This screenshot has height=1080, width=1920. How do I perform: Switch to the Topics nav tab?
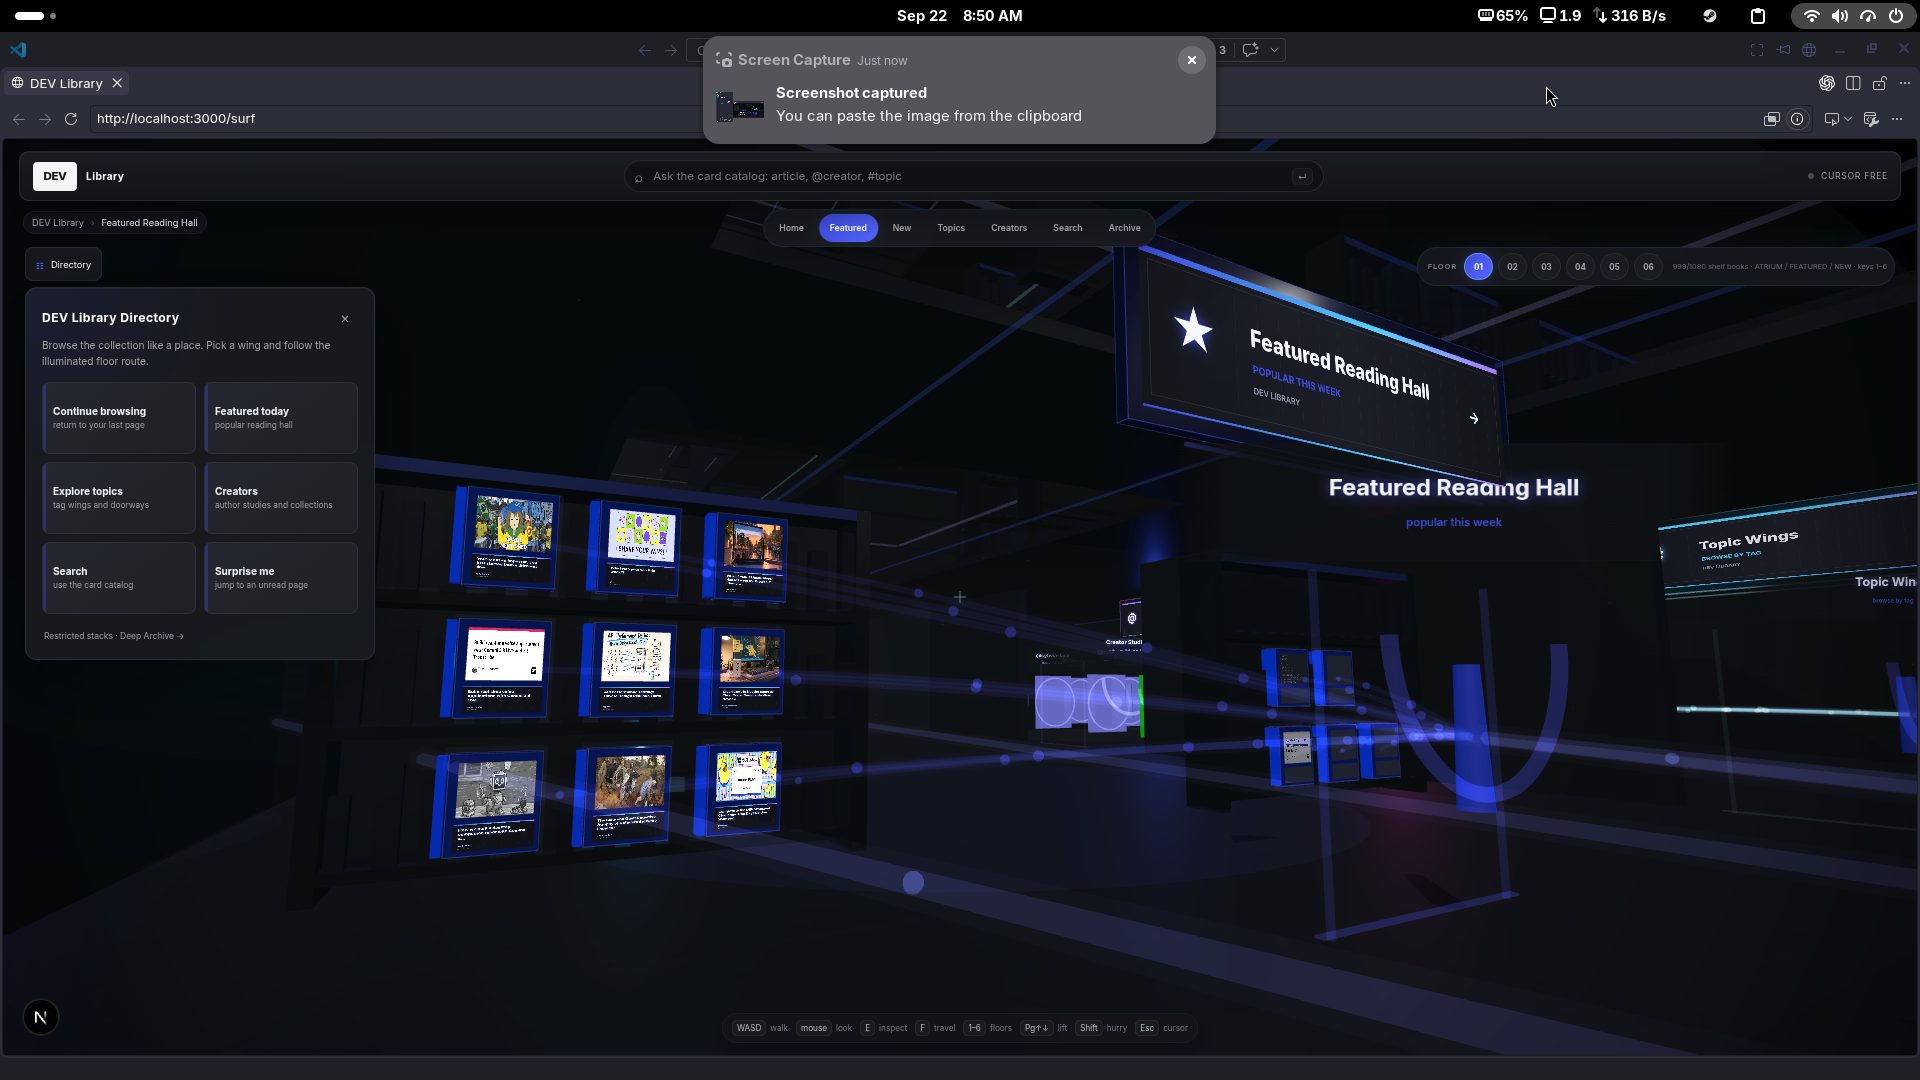click(951, 228)
